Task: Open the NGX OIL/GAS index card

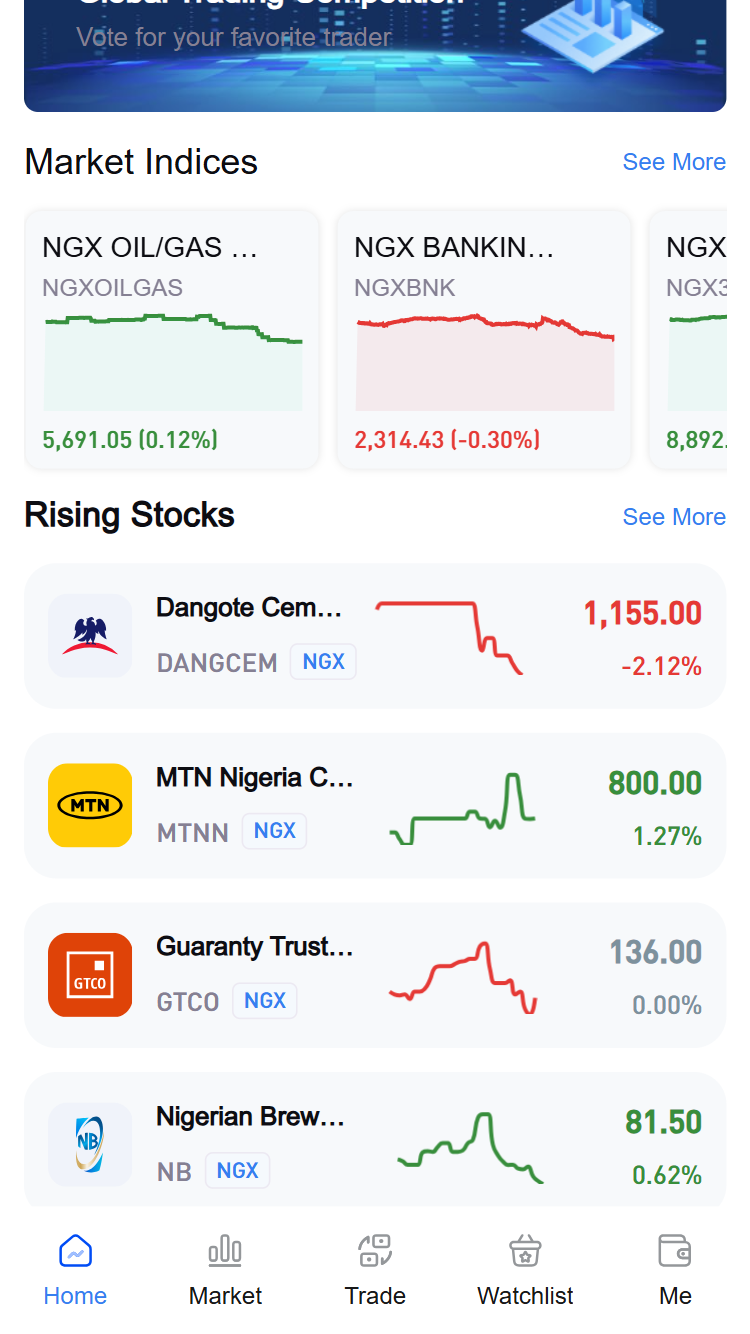Action: (172, 339)
